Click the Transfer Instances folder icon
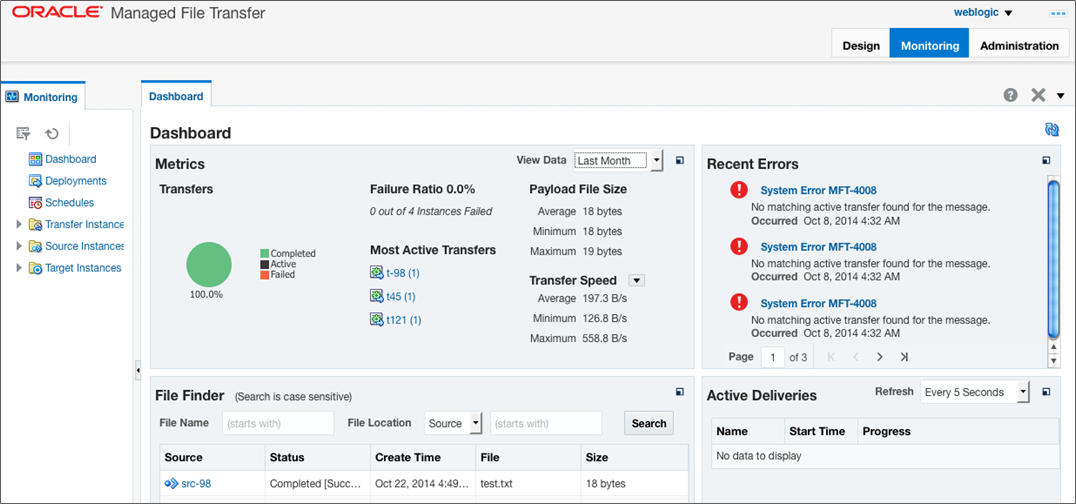1076x504 pixels. 35,225
